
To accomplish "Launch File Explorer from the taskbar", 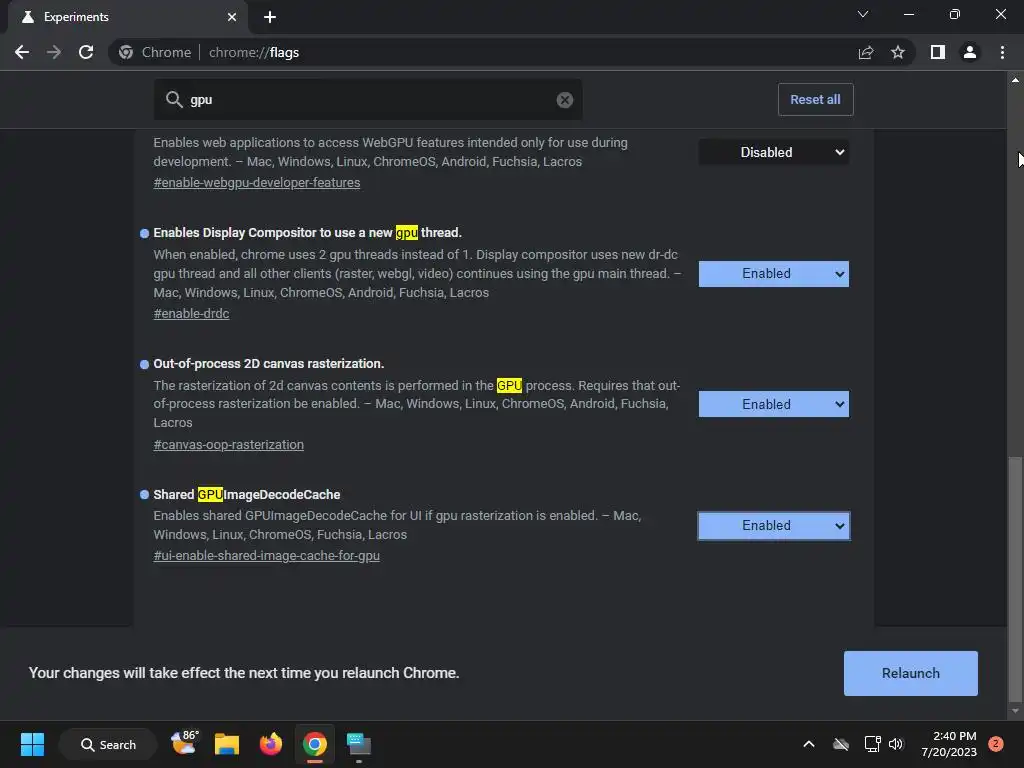I will tap(227, 744).
